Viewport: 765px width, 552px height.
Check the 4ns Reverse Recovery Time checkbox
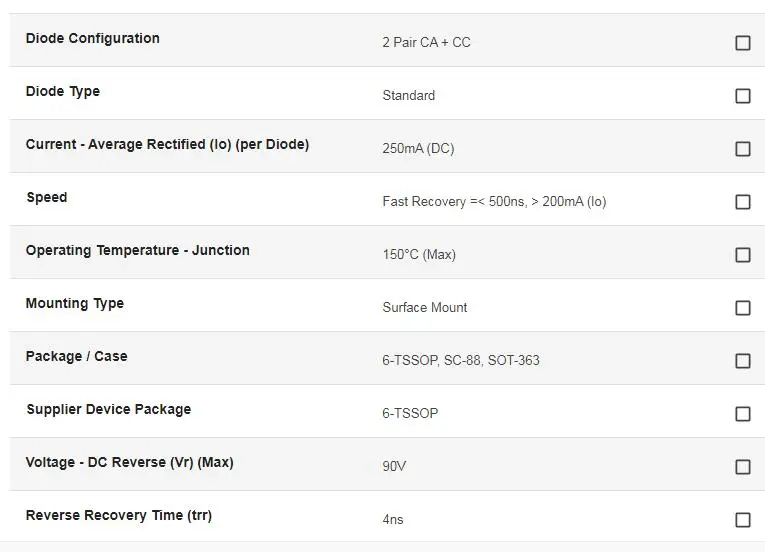pyautogui.click(x=743, y=520)
